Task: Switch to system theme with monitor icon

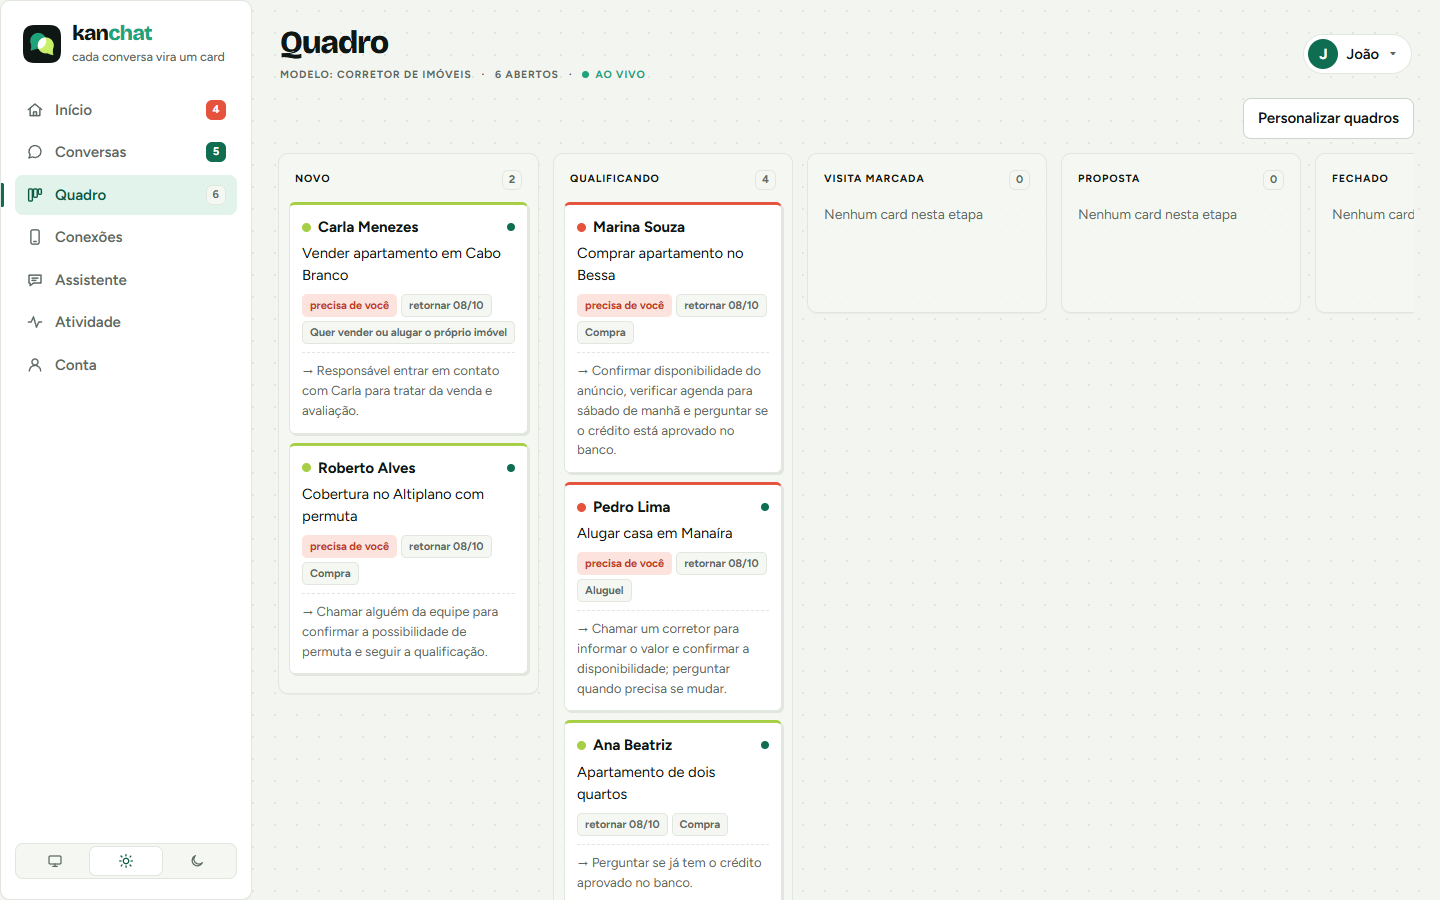Action: point(55,861)
